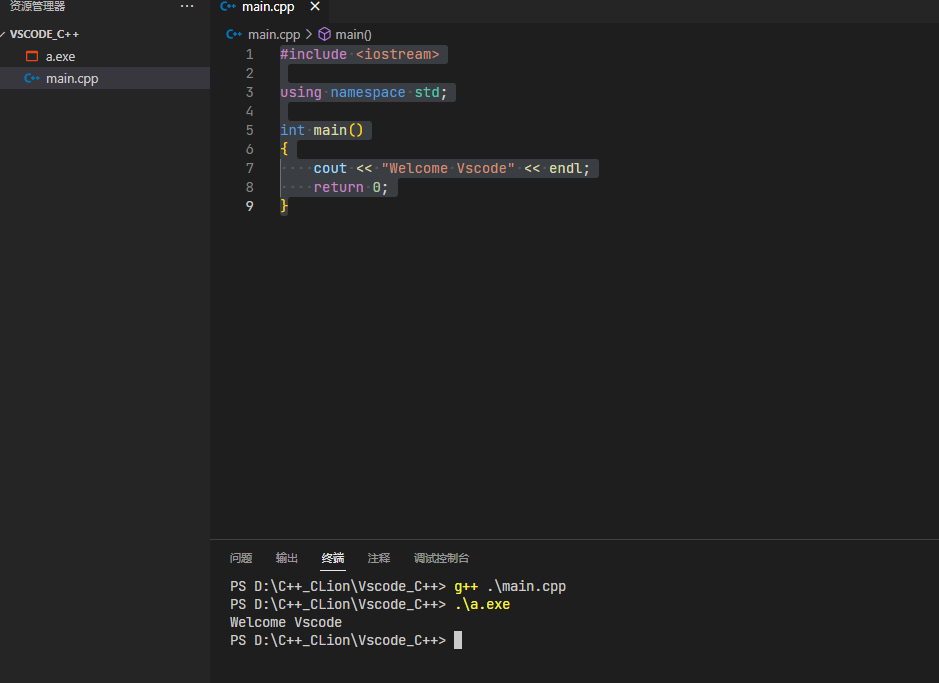Focus the terminal cursor at the last prompt
Image resolution: width=939 pixels, height=683 pixels.
(x=458, y=640)
